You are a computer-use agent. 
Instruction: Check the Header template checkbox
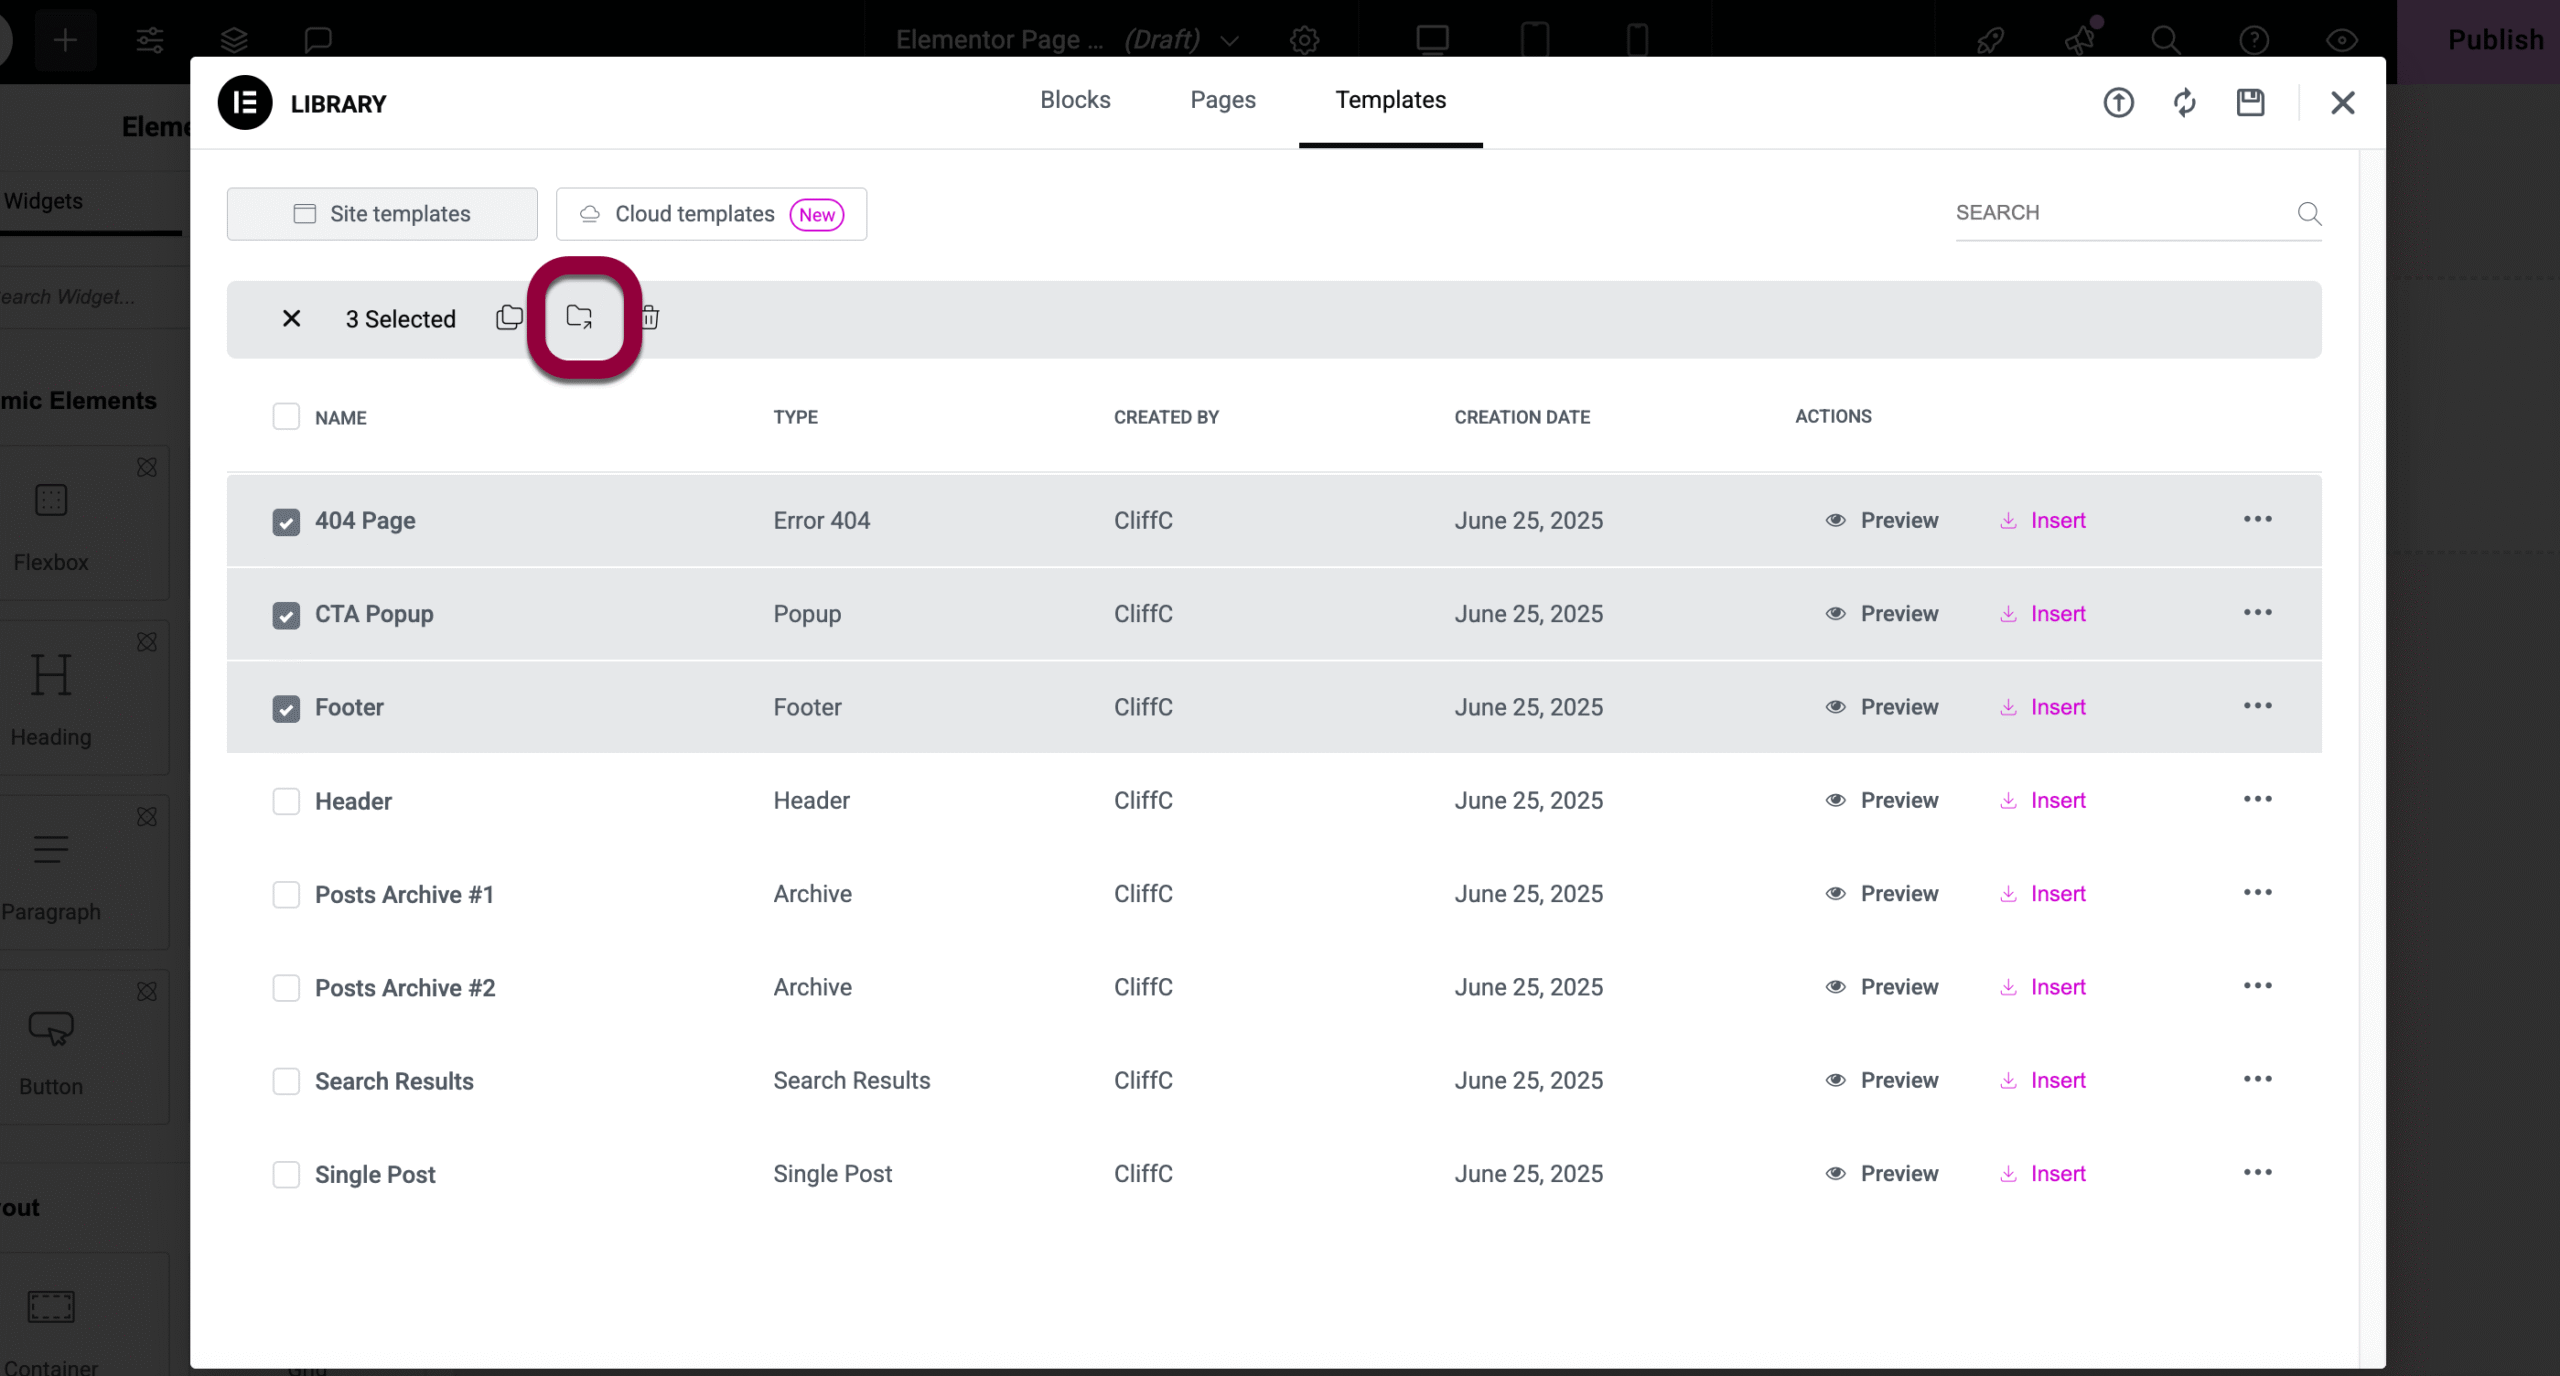click(x=286, y=802)
